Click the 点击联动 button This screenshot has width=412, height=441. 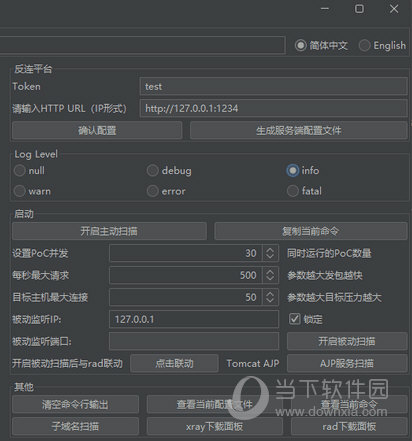pyautogui.click(x=174, y=363)
